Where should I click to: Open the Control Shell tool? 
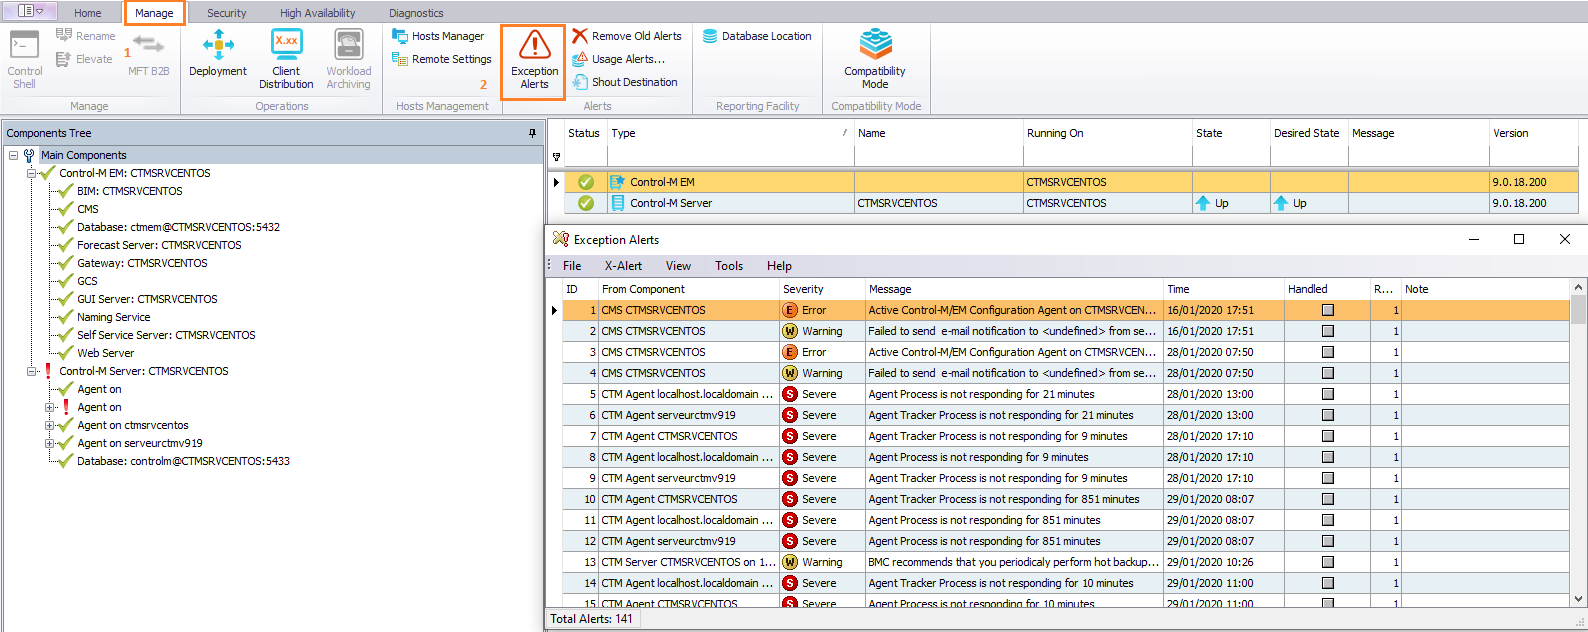(x=24, y=60)
